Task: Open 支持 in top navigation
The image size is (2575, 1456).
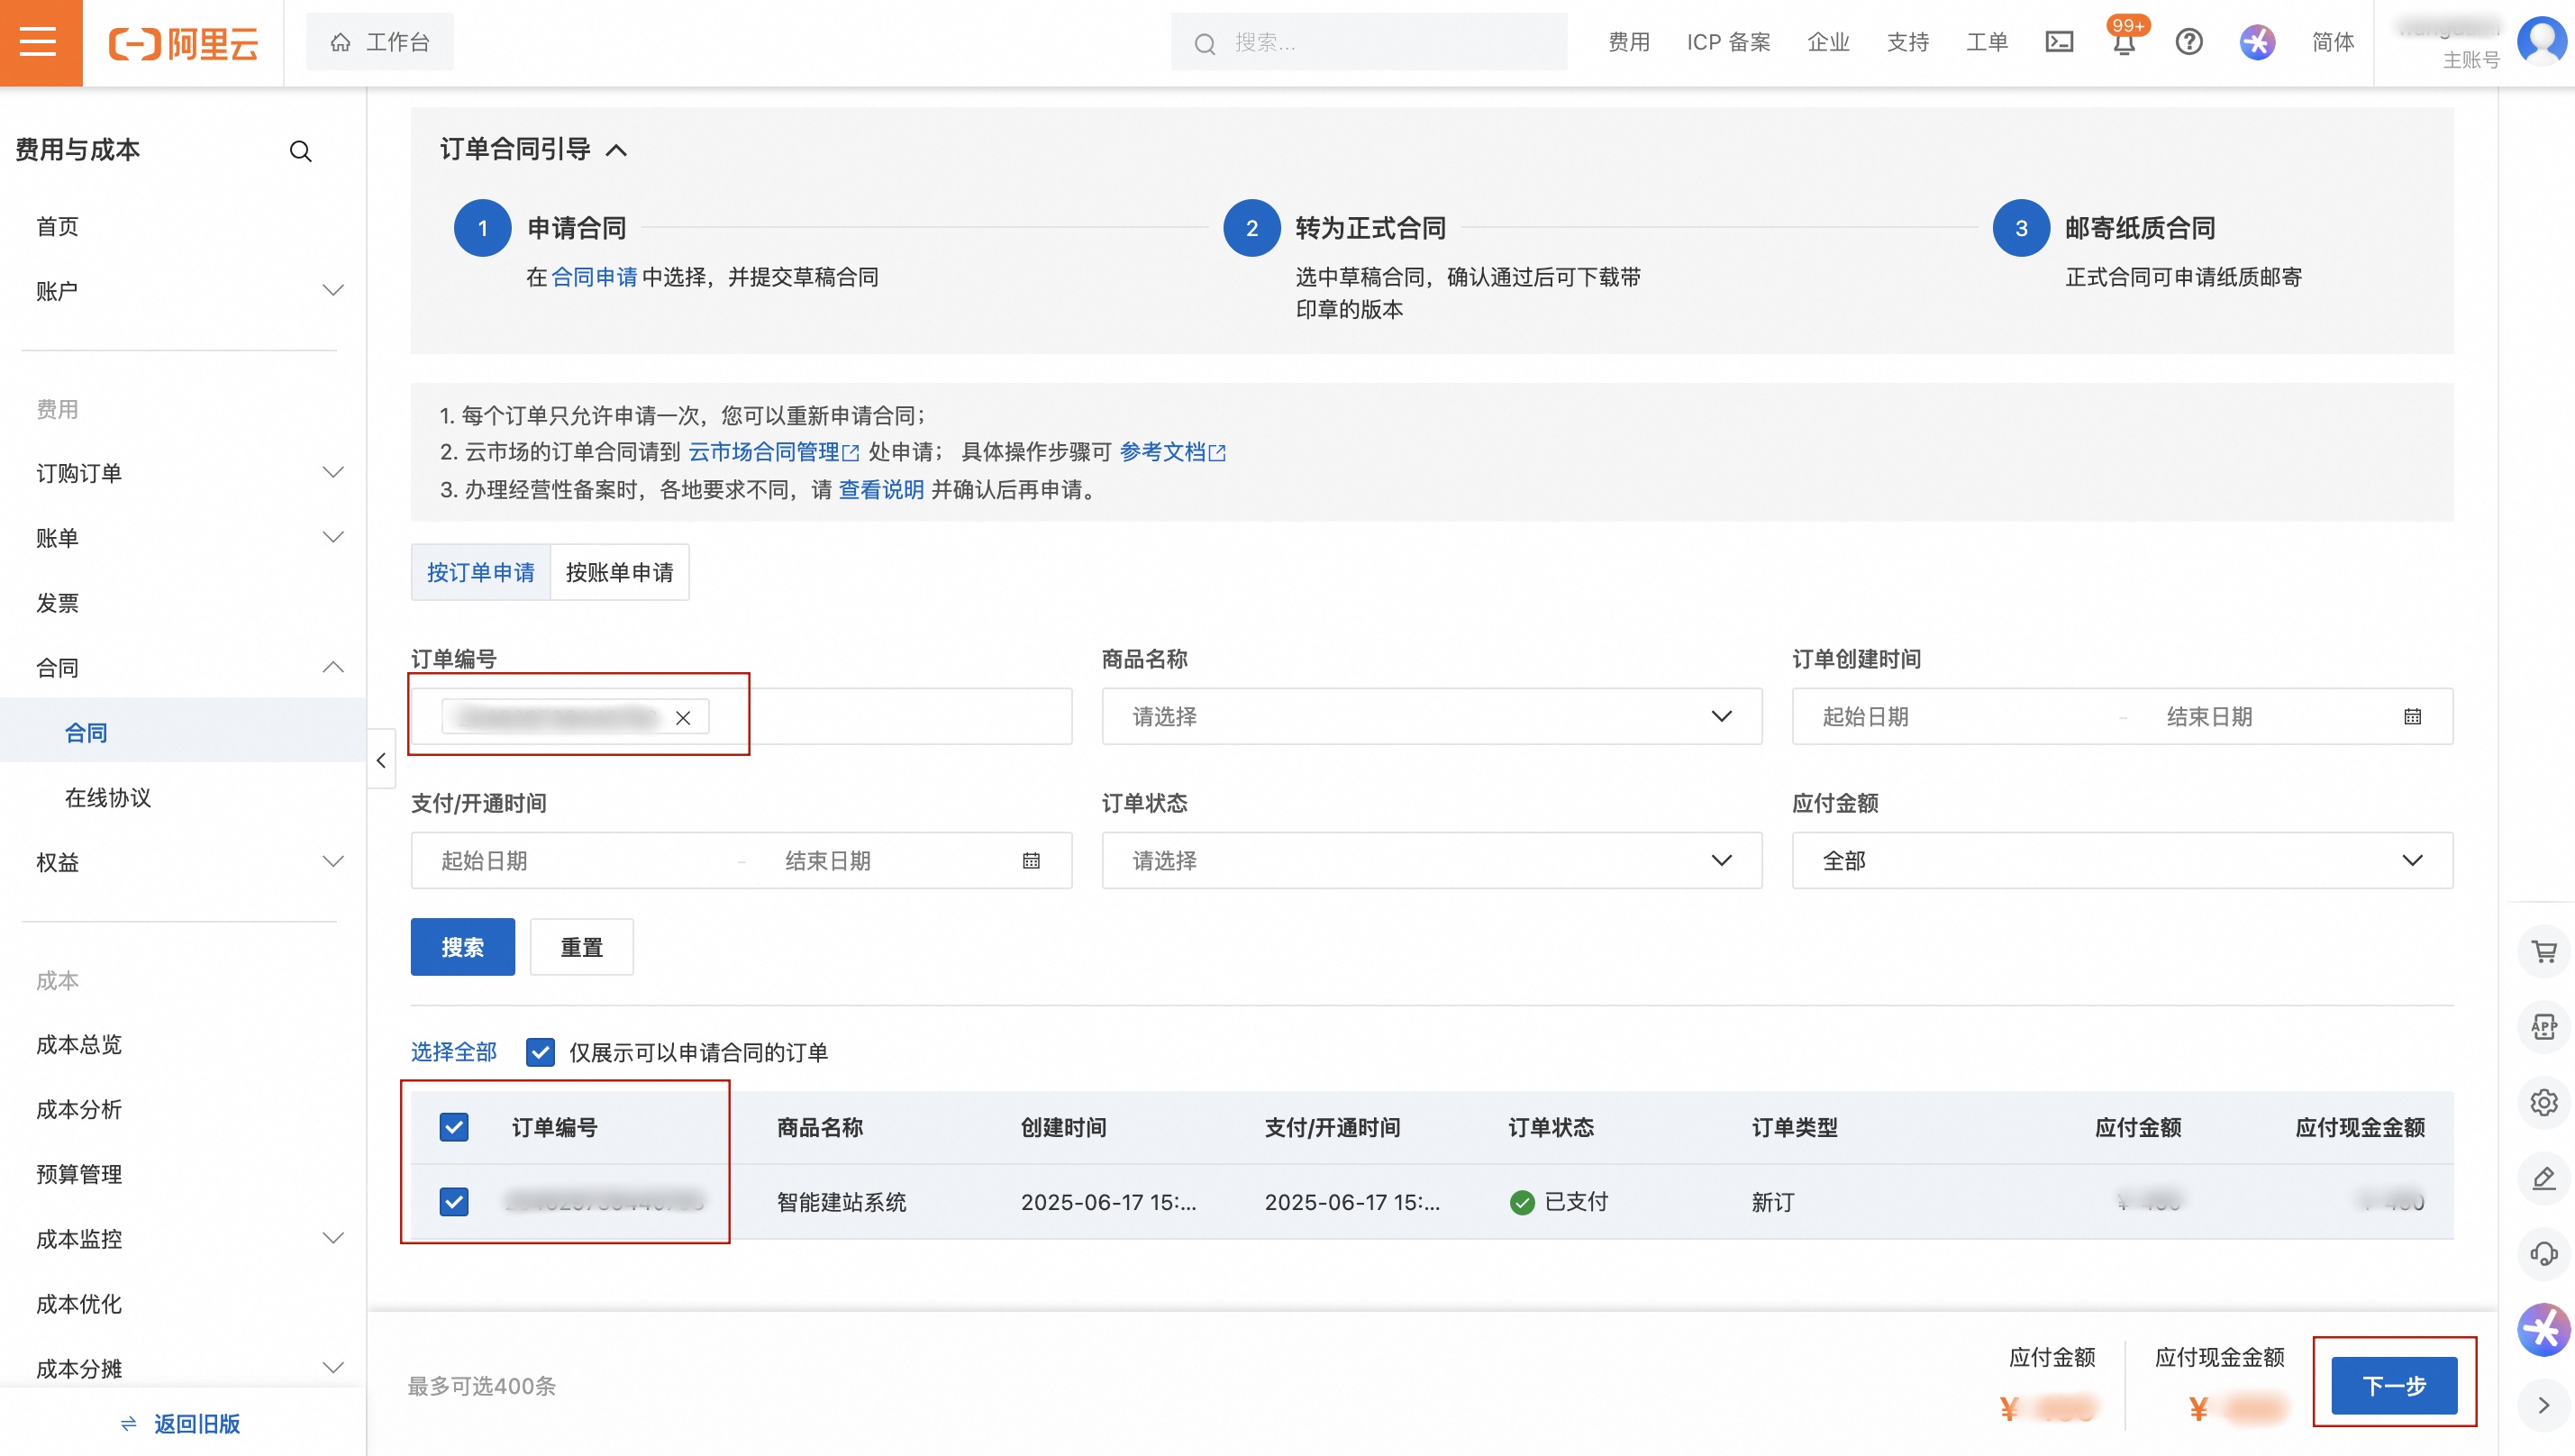Action: (x=1907, y=42)
